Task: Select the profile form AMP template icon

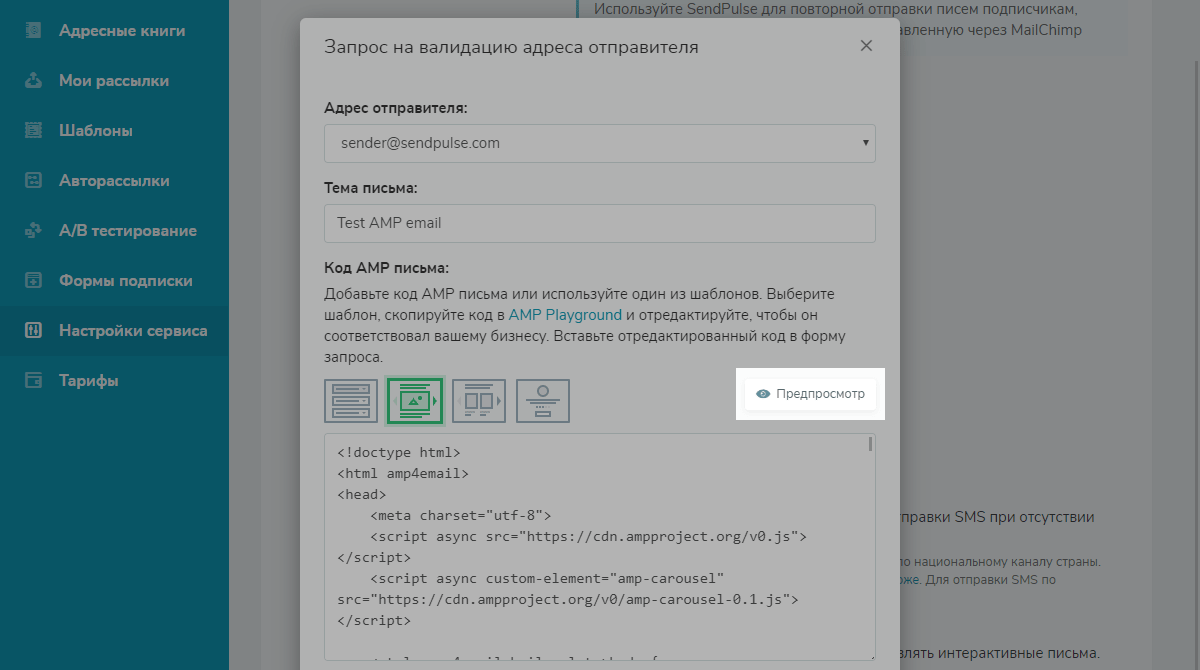Action: coord(543,401)
